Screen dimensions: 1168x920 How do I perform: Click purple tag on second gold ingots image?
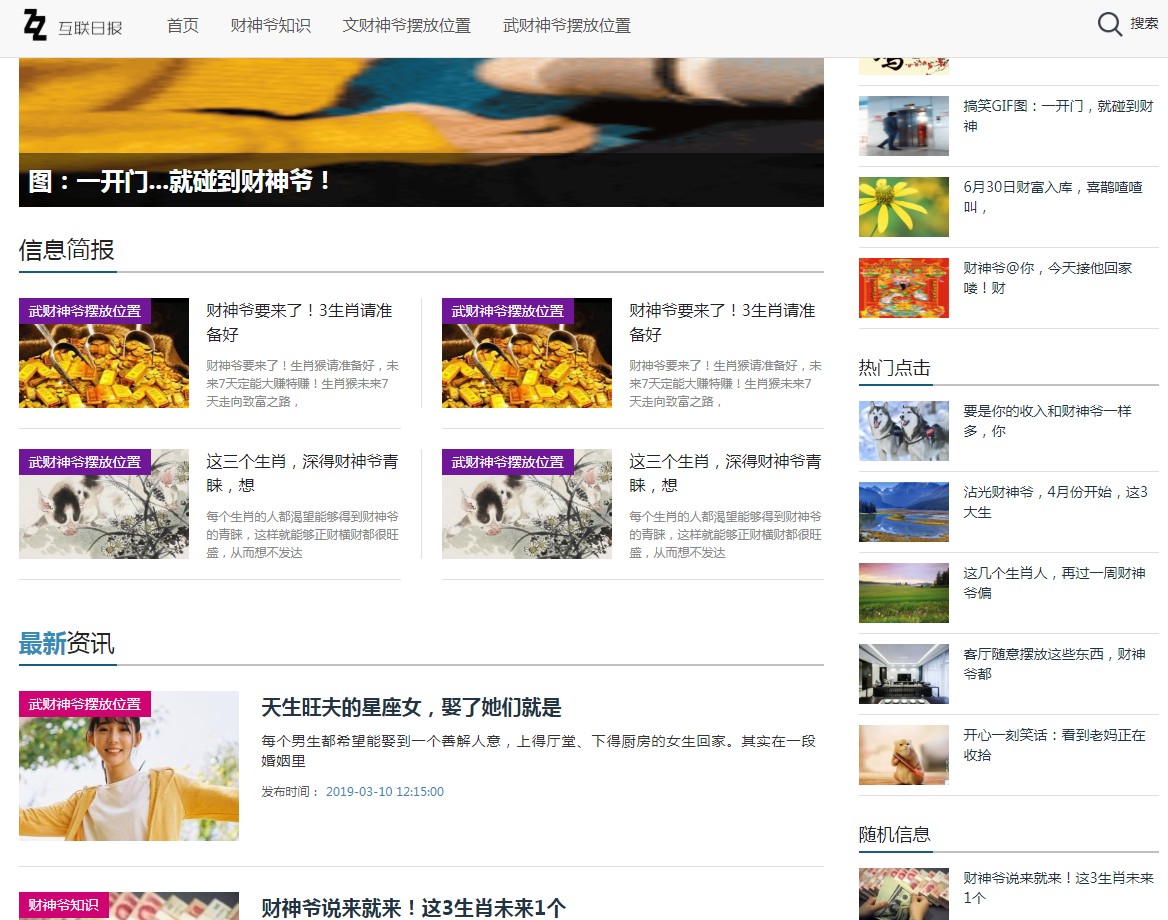click(508, 311)
